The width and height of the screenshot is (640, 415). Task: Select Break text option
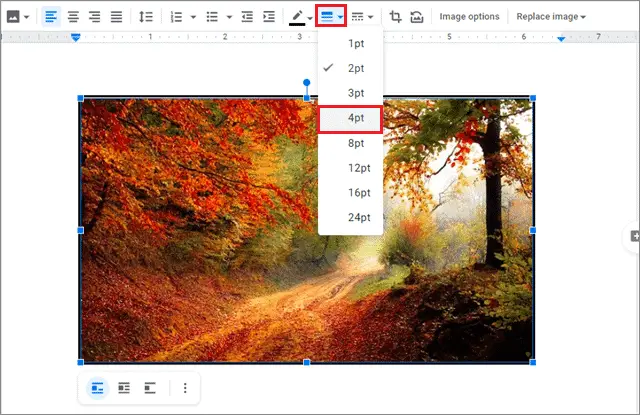pos(150,388)
